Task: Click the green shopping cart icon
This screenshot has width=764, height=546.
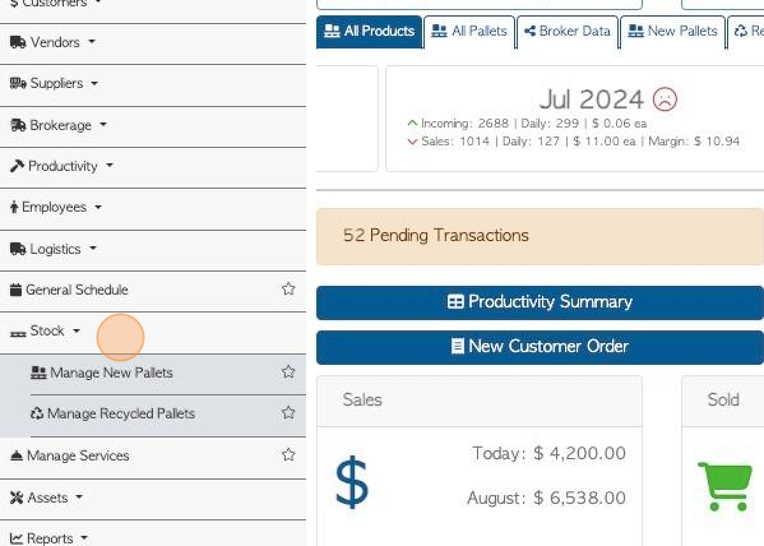Action: [x=725, y=486]
